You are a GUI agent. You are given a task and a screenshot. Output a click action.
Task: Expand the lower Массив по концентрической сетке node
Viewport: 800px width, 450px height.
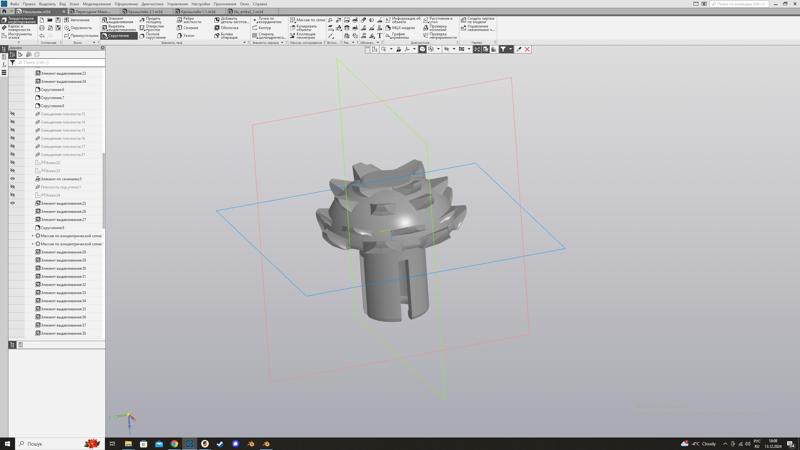33,244
